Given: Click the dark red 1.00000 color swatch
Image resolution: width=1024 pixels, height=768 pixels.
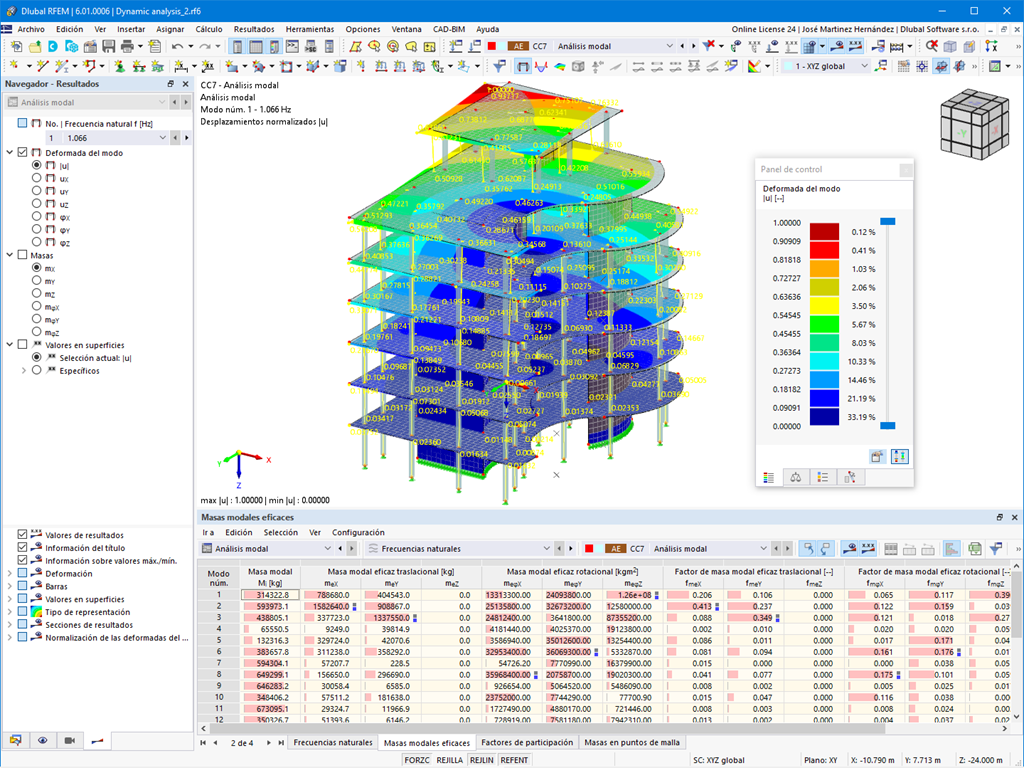Looking at the screenshot, I should (824, 232).
